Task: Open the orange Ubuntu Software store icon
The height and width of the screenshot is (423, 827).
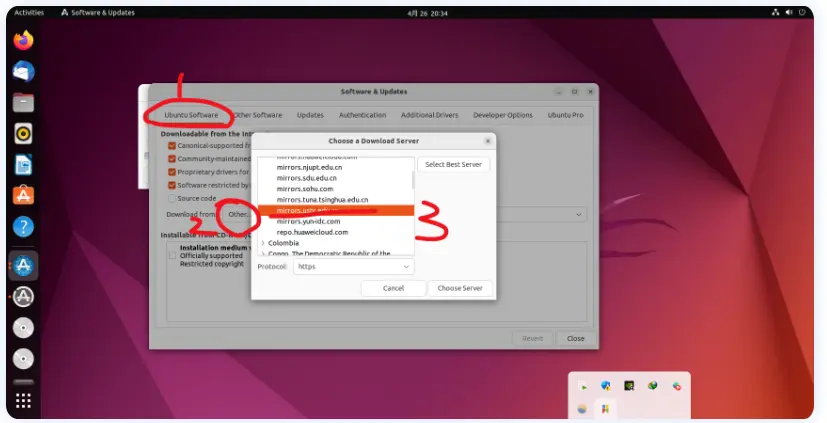Action: point(23,196)
